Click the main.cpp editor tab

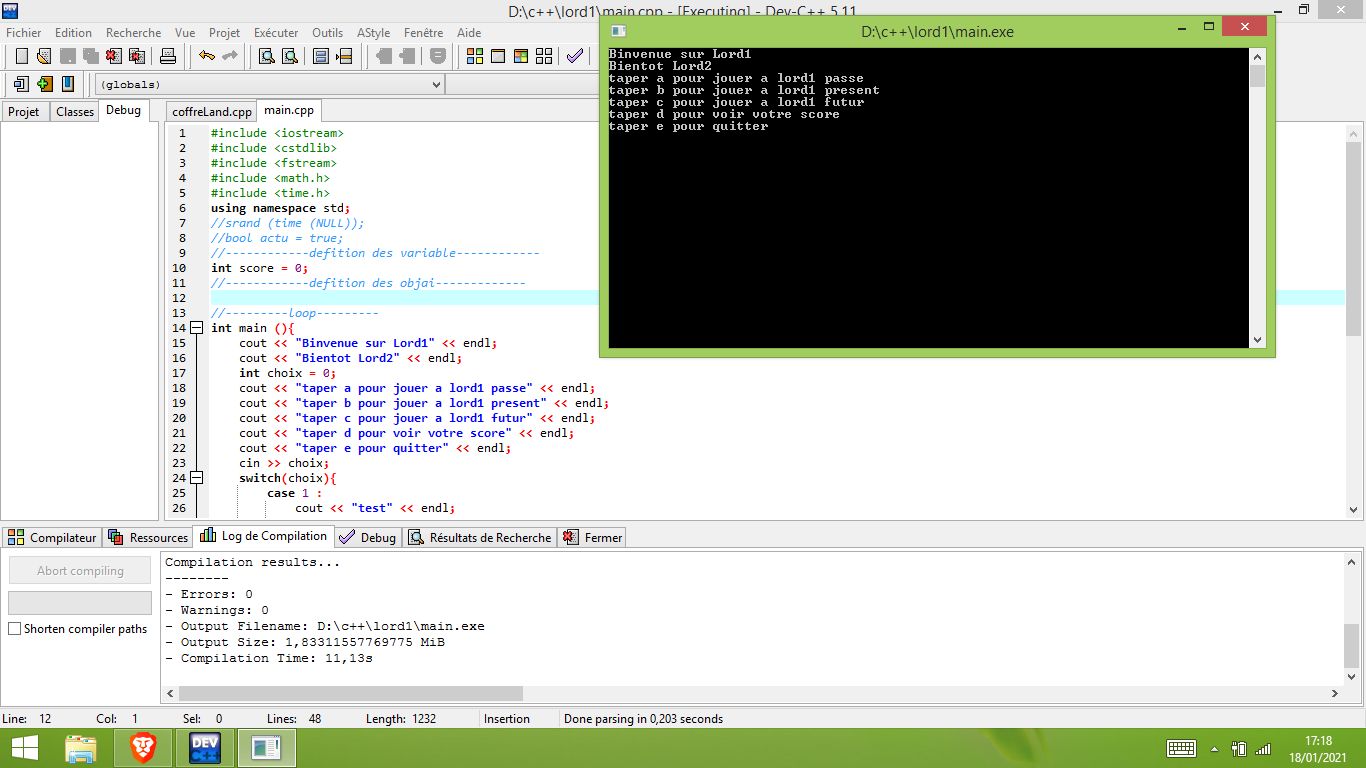[x=289, y=110]
